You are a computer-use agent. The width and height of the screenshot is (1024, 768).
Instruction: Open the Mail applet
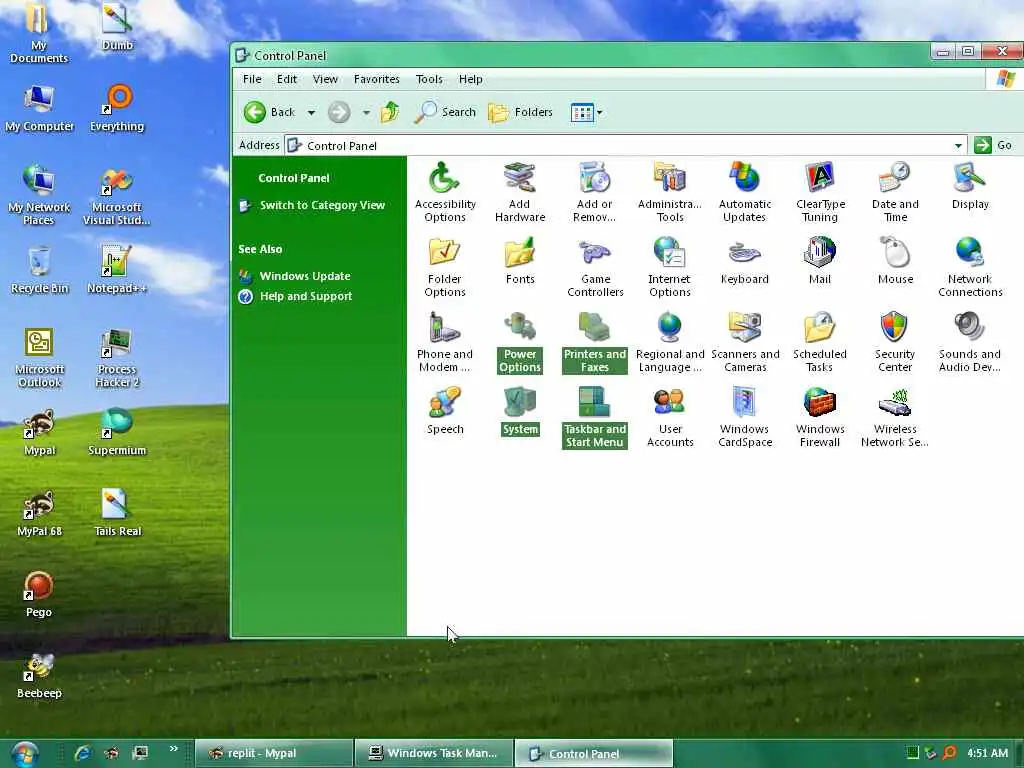(x=820, y=261)
